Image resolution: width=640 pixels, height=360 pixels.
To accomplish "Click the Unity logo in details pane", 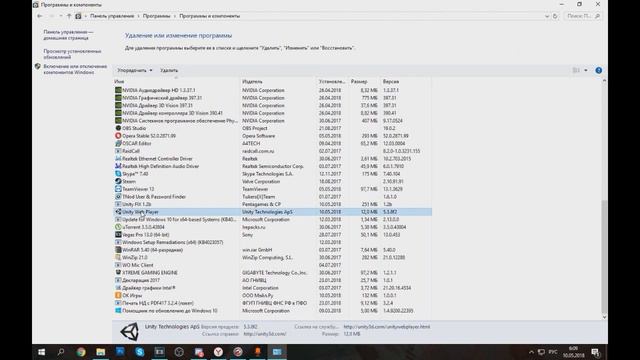I will 129,331.
